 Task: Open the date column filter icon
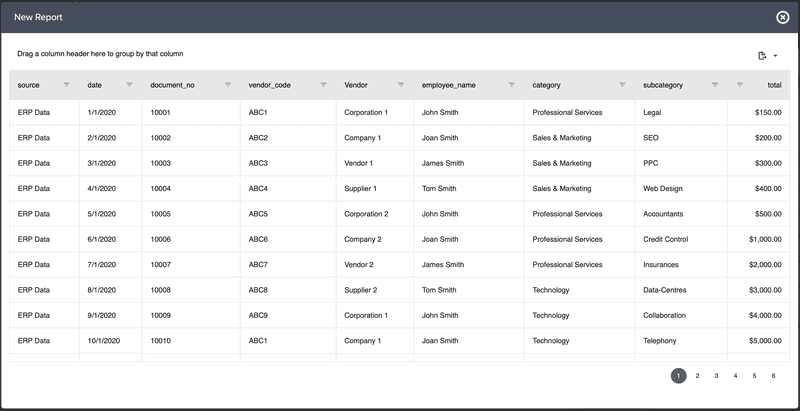(x=130, y=85)
